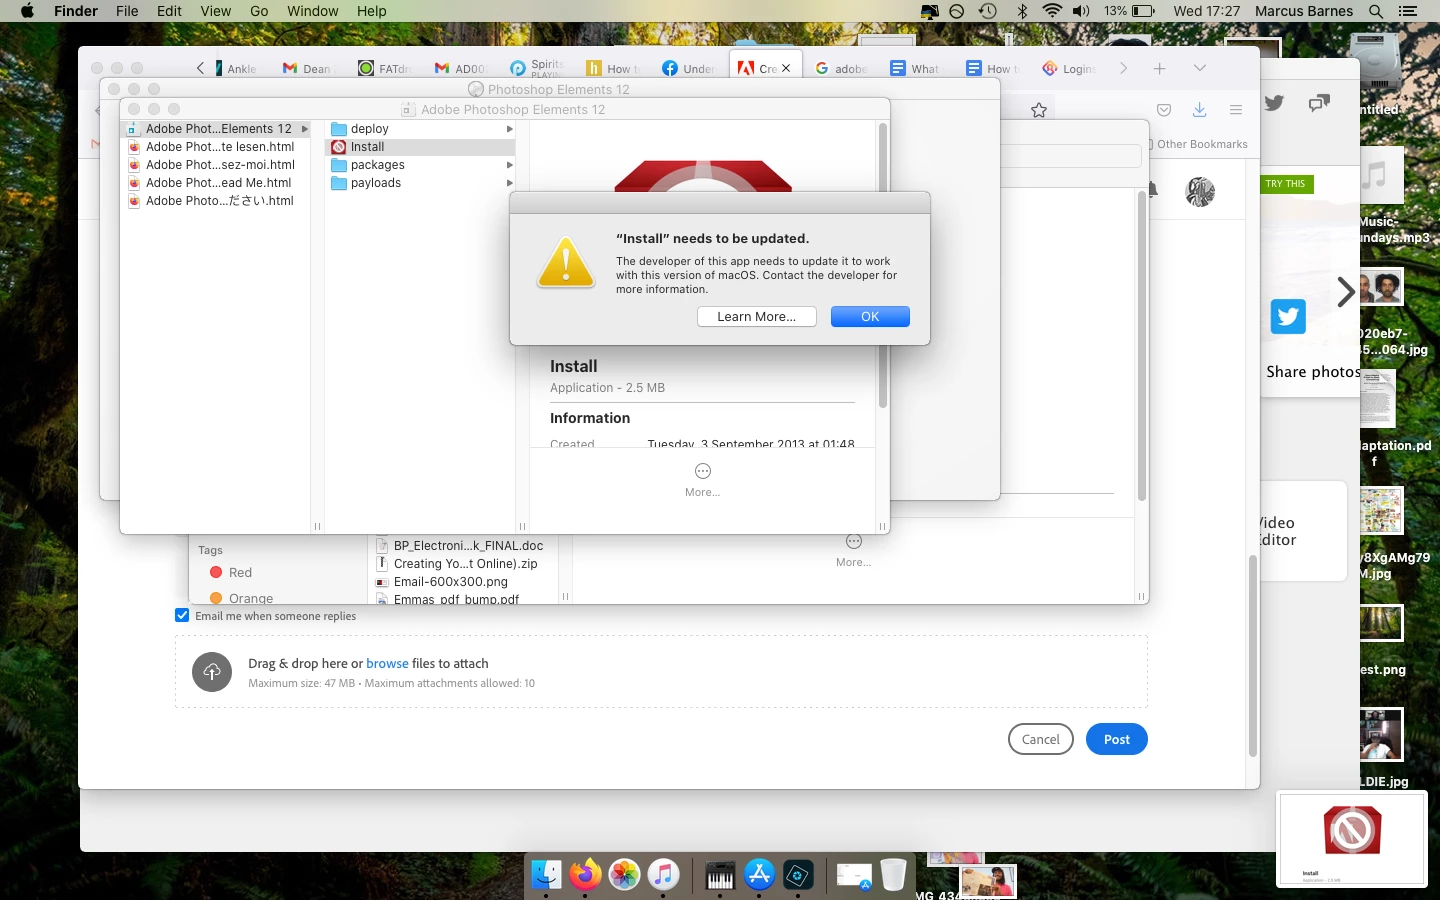The image size is (1440, 900).
Task: Expand Adobe Phot...Elements 12 disclosure arrow
Action: pyautogui.click(x=304, y=129)
